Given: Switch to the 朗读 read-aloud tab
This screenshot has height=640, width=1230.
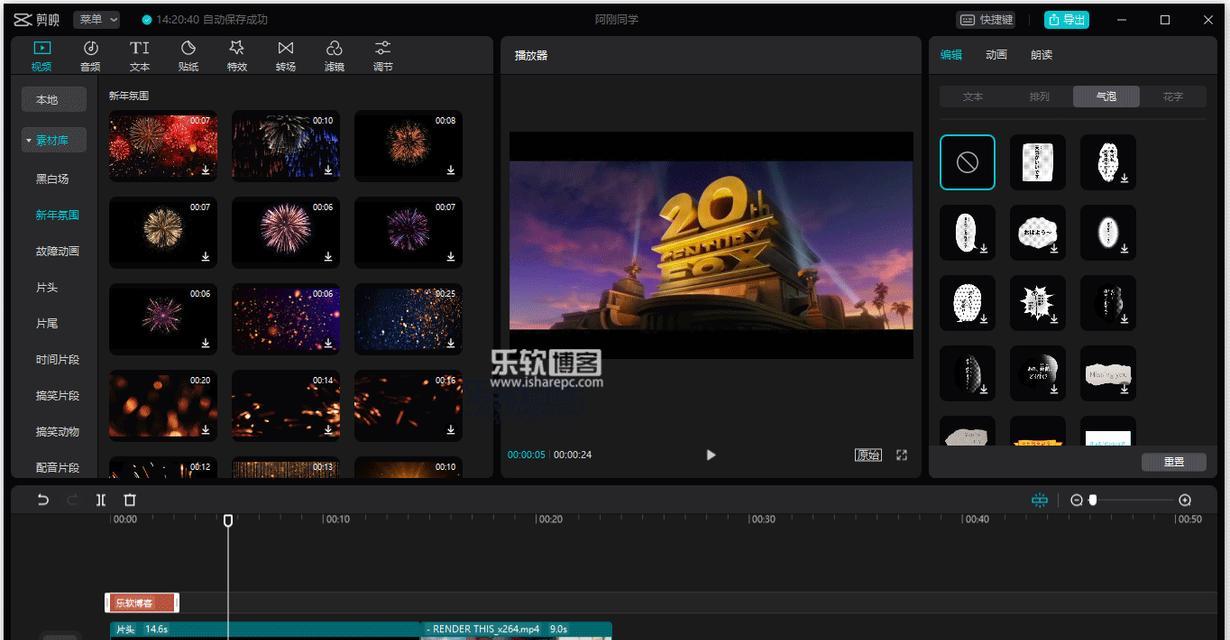Looking at the screenshot, I should coord(1041,55).
